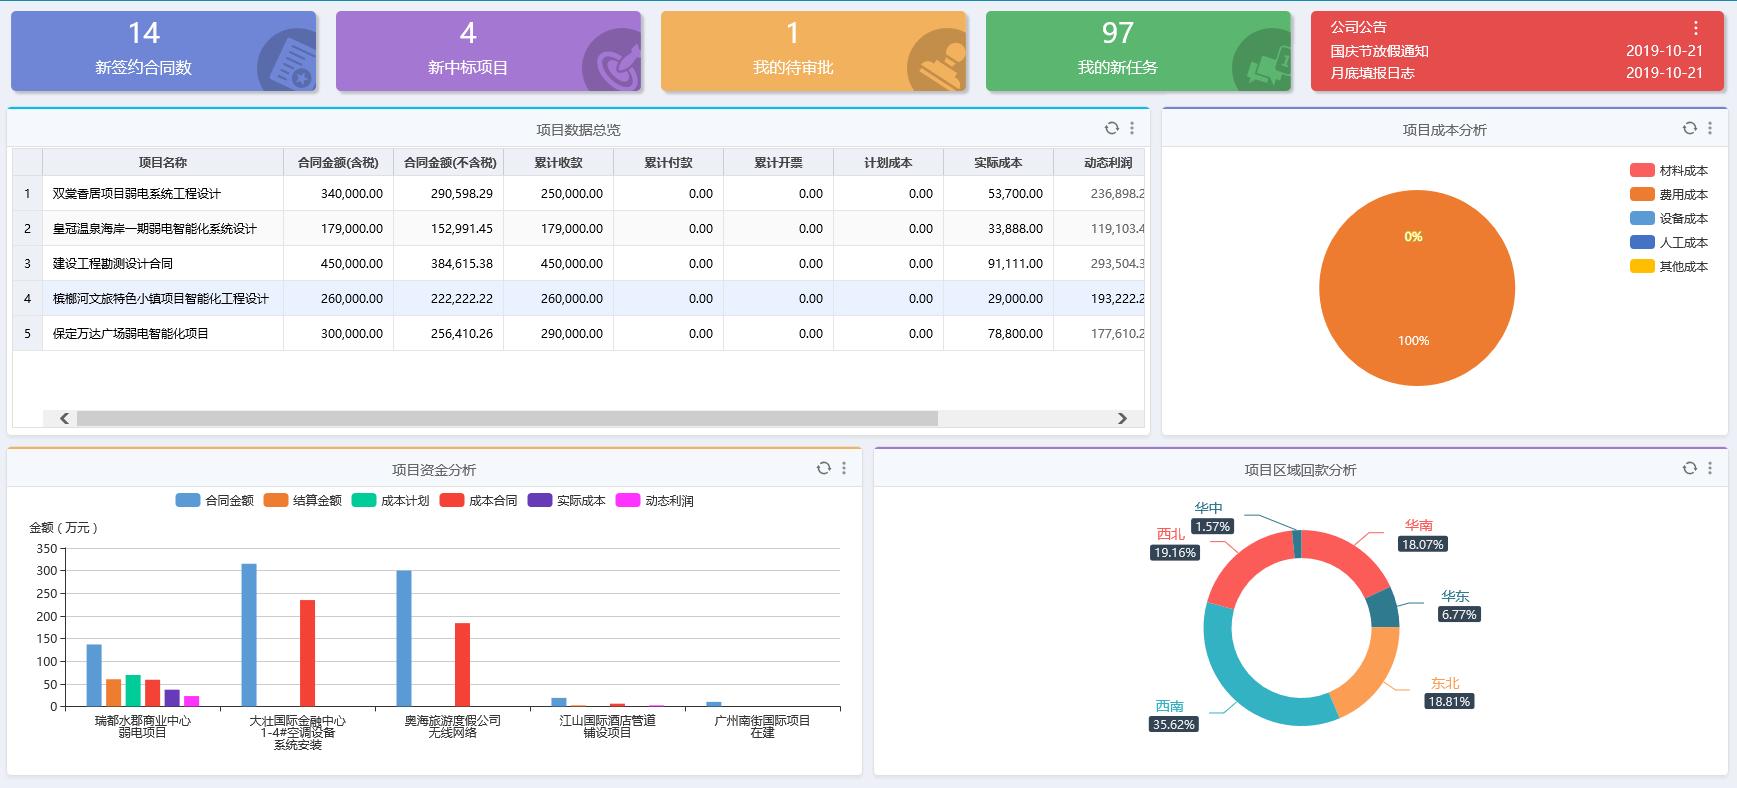This screenshot has width=1737, height=788.
Task: Refresh the 项目成本分析 chart
Action: [x=1689, y=128]
